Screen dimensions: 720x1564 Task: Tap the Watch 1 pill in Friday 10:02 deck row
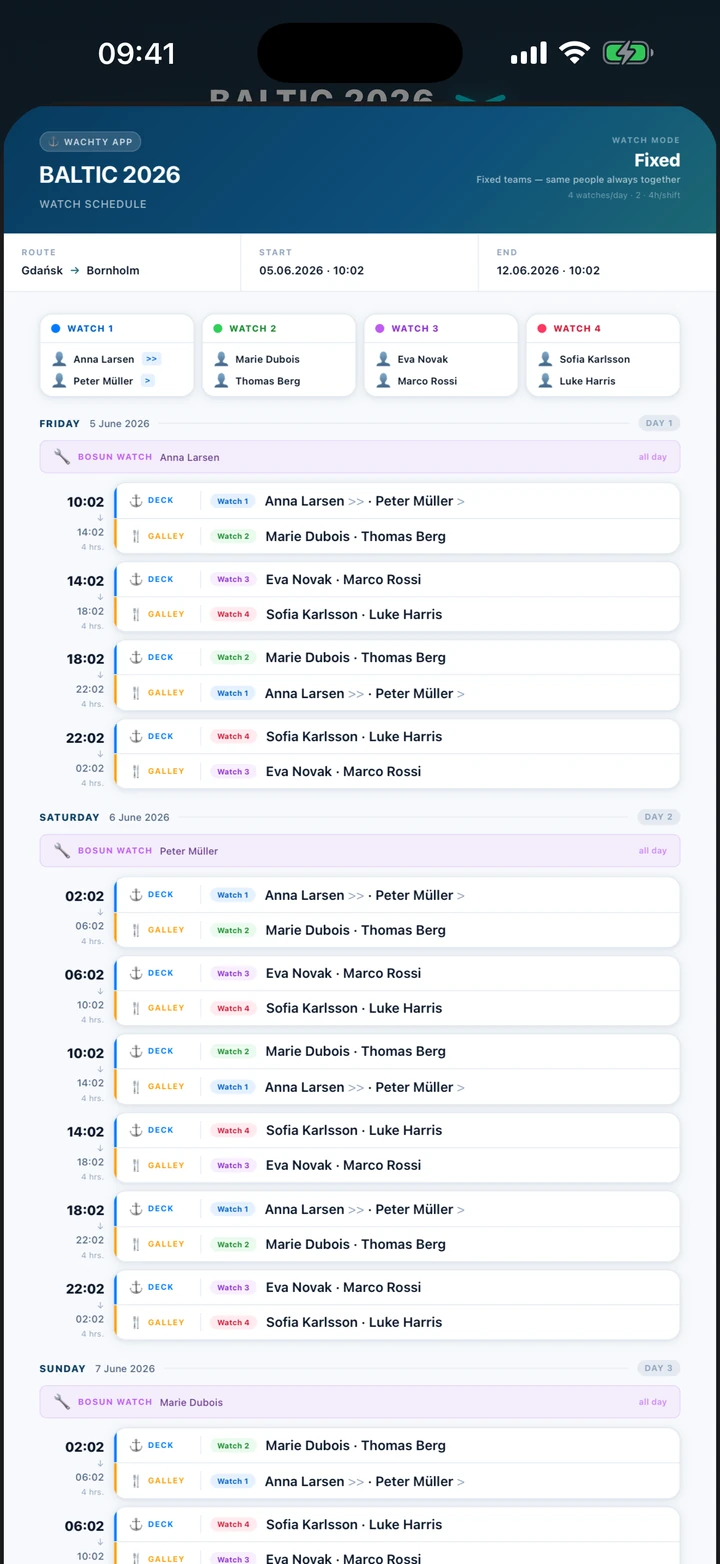click(x=232, y=501)
